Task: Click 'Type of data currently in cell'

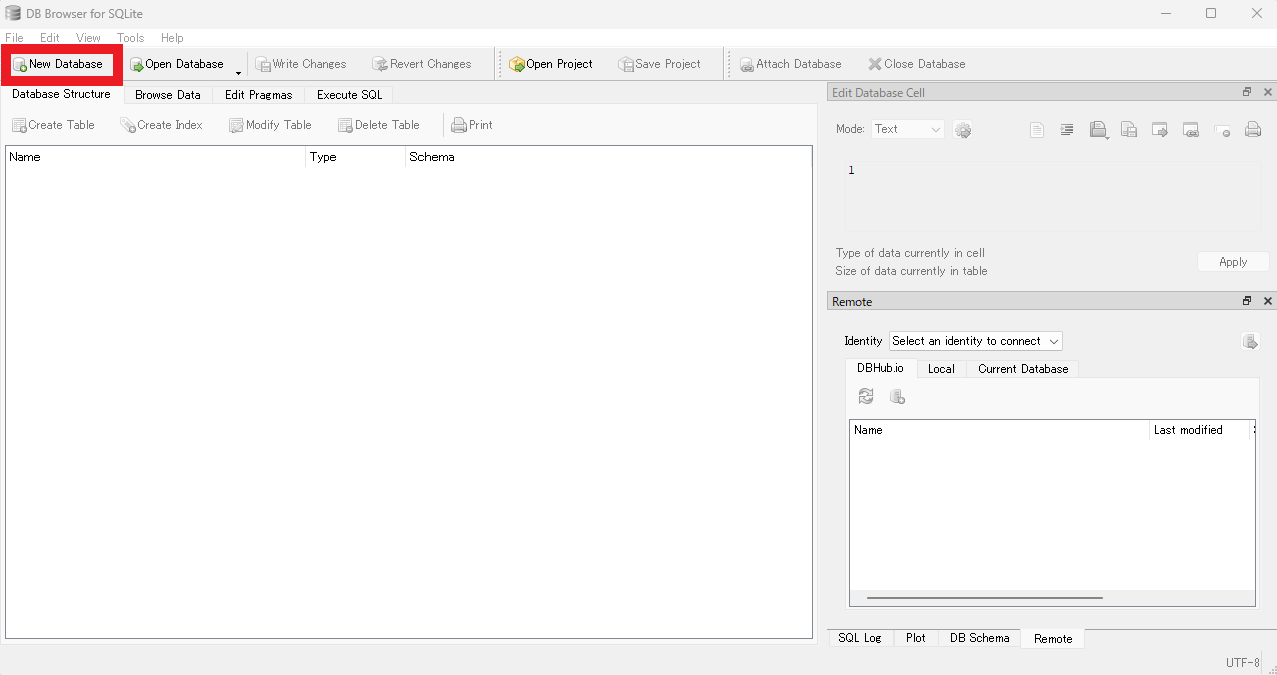Action: pyautogui.click(x=910, y=253)
